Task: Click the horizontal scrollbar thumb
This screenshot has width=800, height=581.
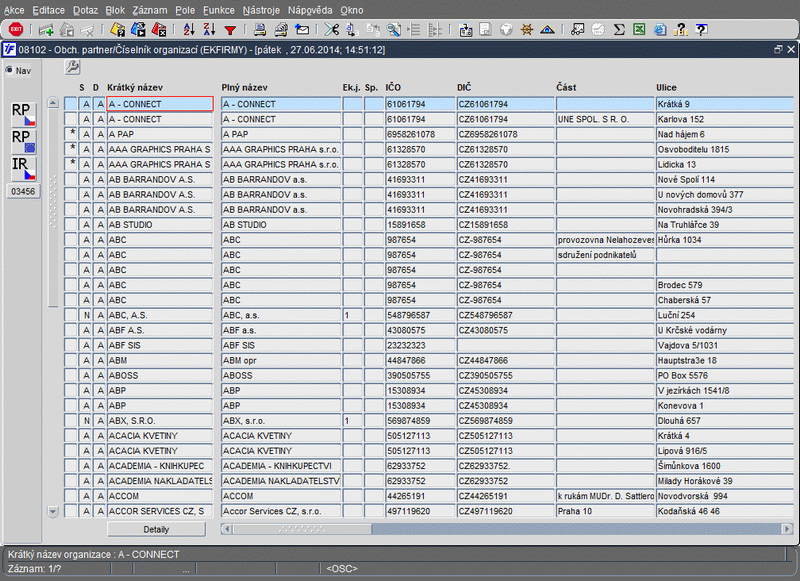Action: [x=303, y=529]
